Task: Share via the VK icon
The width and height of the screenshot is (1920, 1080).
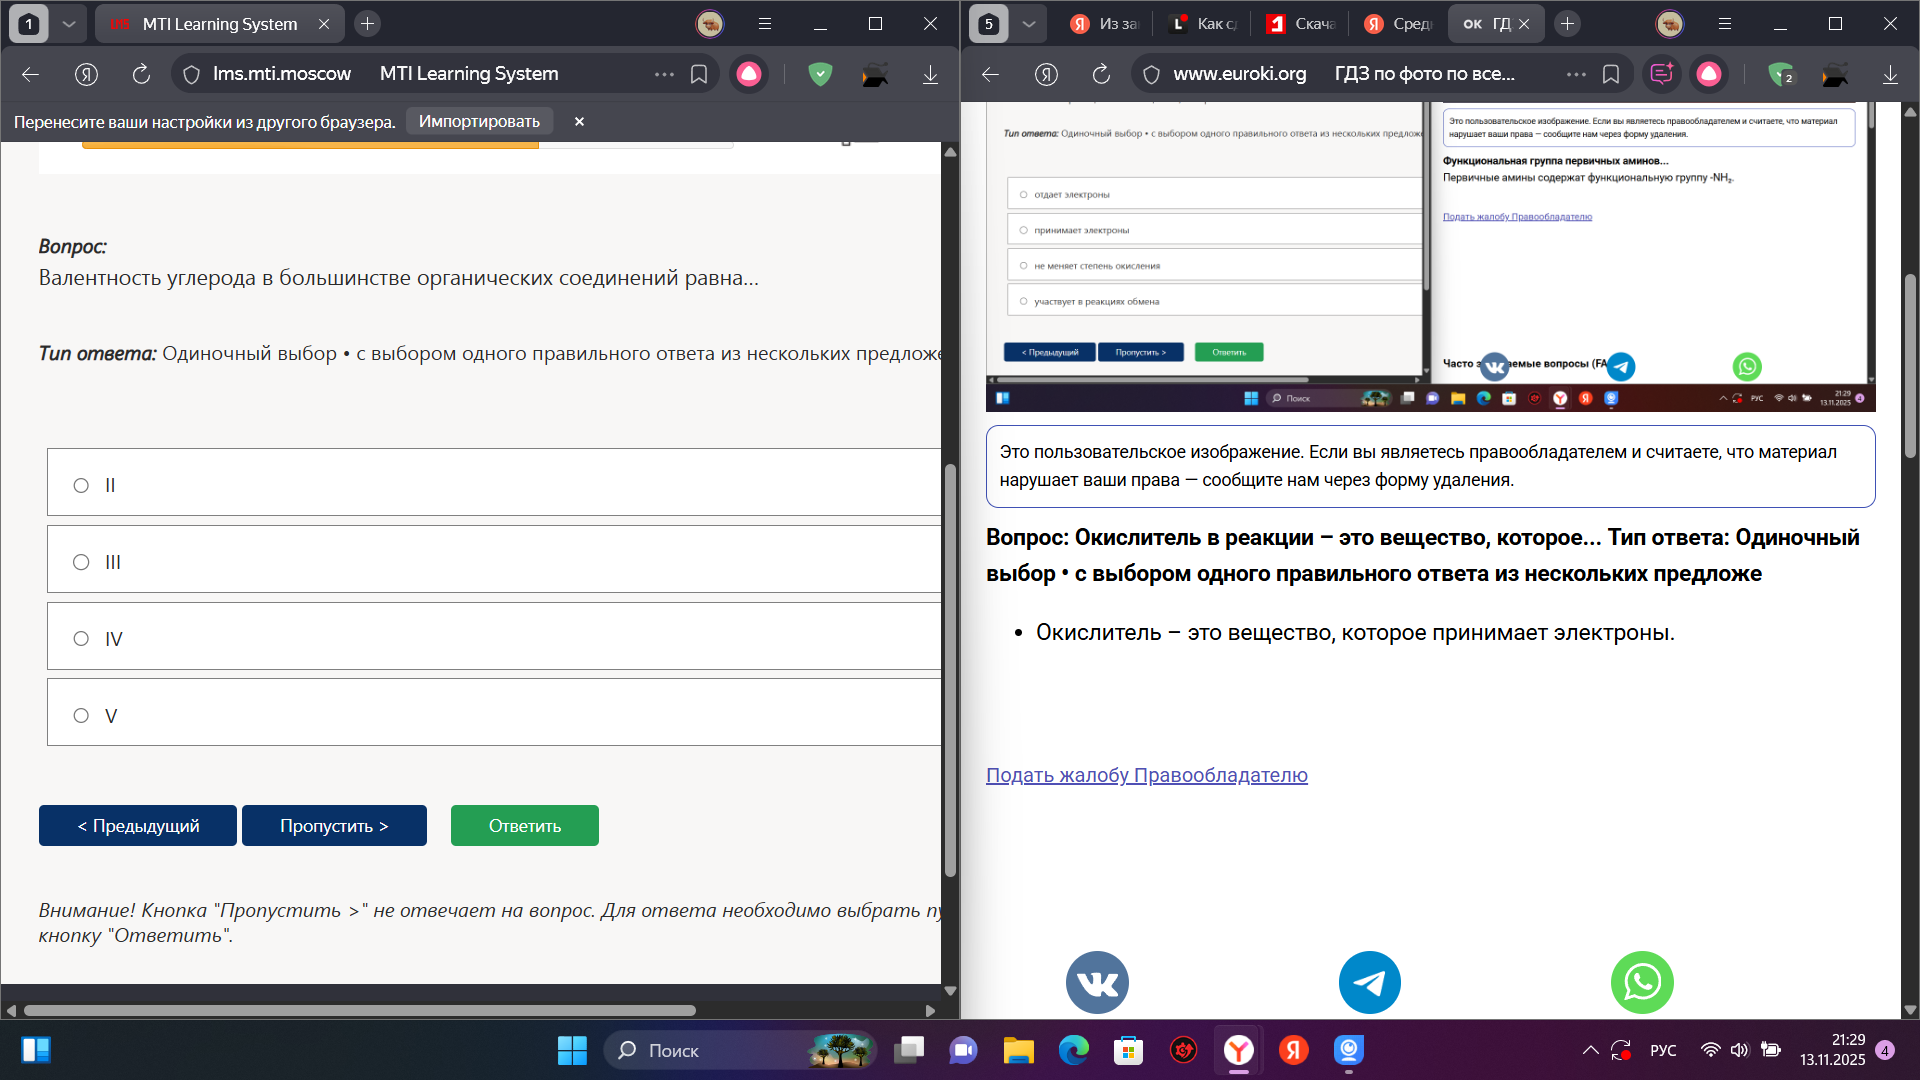Action: coord(1097,982)
